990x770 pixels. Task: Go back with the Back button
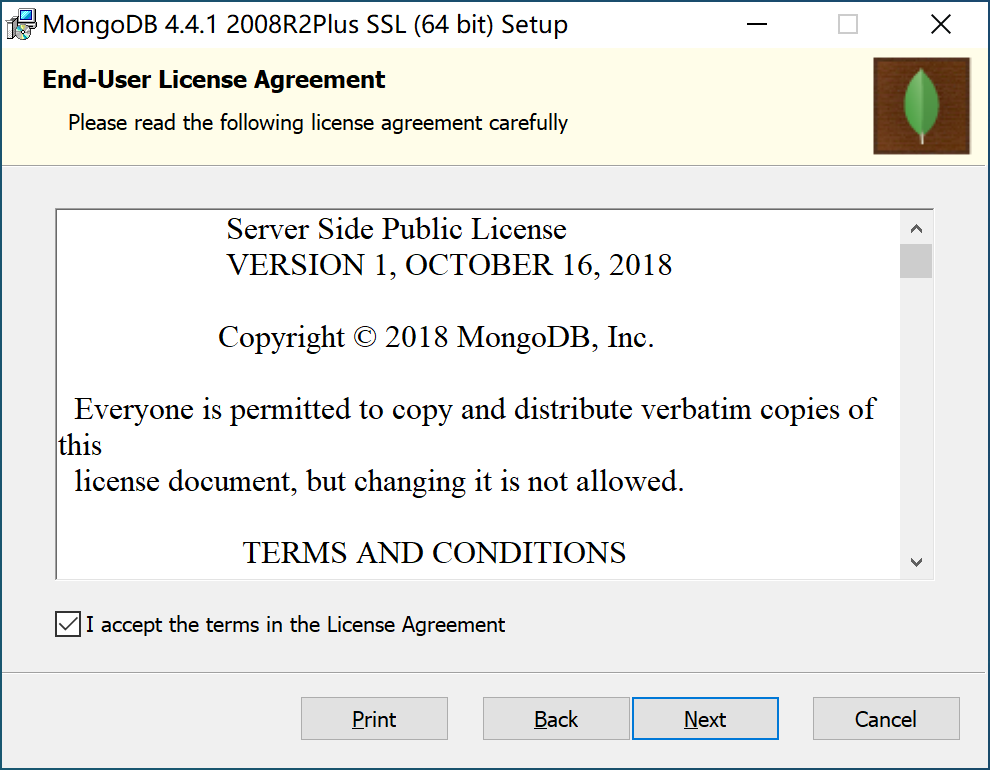click(x=556, y=719)
